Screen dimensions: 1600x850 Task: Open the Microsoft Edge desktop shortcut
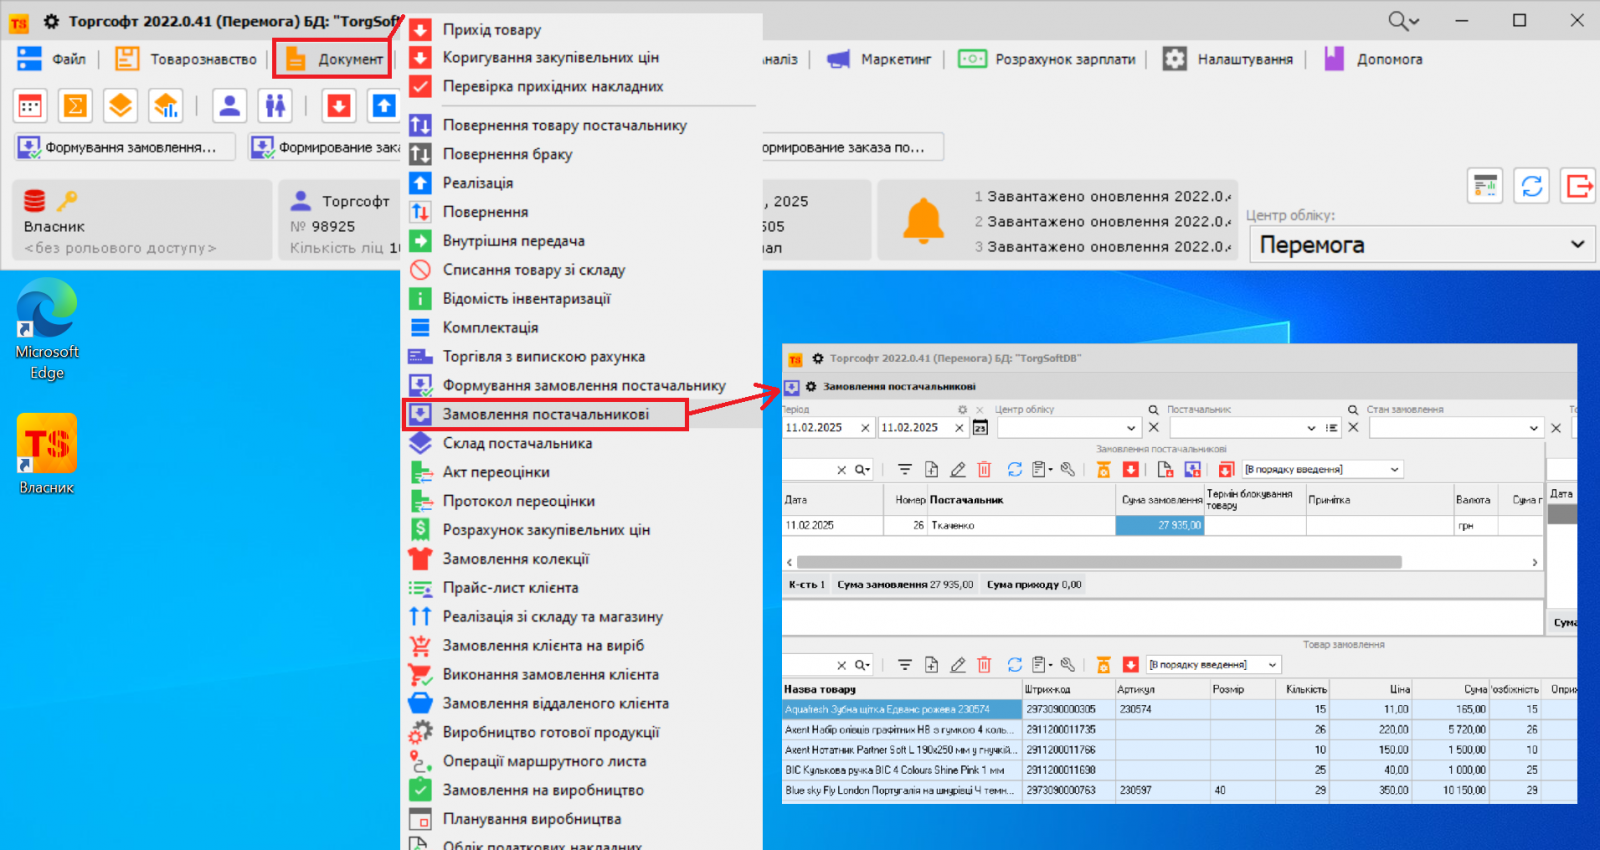[x=47, y=328]
